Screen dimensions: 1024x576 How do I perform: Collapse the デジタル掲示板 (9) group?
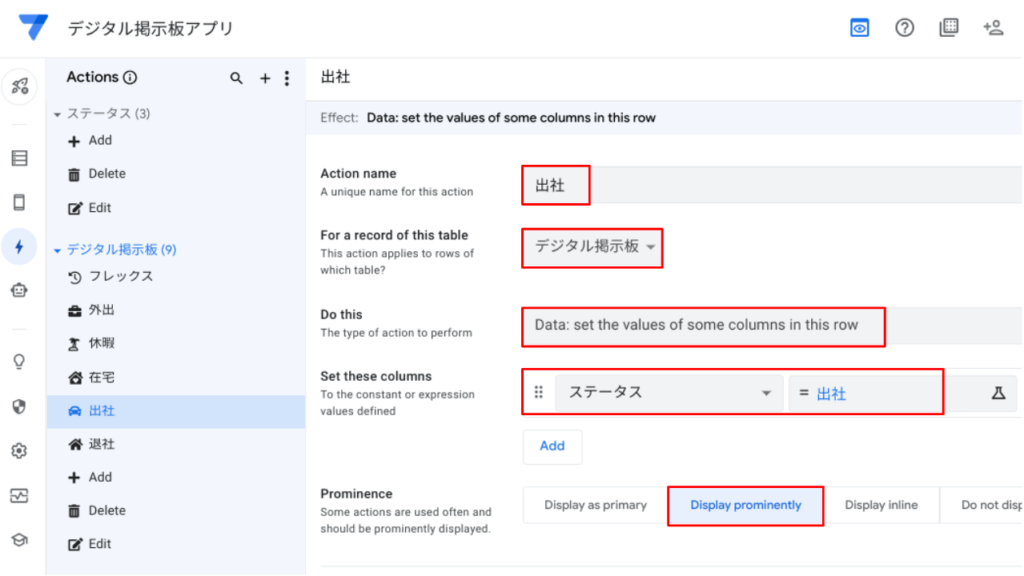[x=57, y=251]
